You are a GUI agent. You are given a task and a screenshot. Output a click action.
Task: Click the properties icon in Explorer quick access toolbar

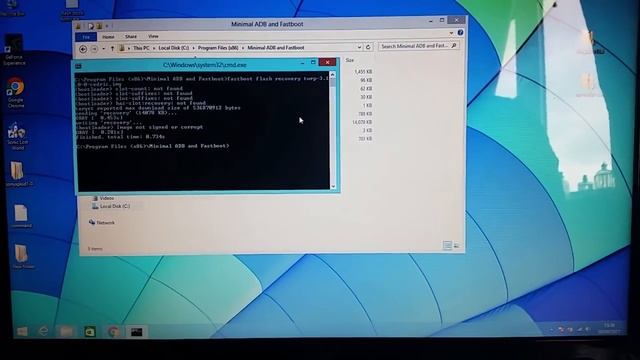[91, 26]
